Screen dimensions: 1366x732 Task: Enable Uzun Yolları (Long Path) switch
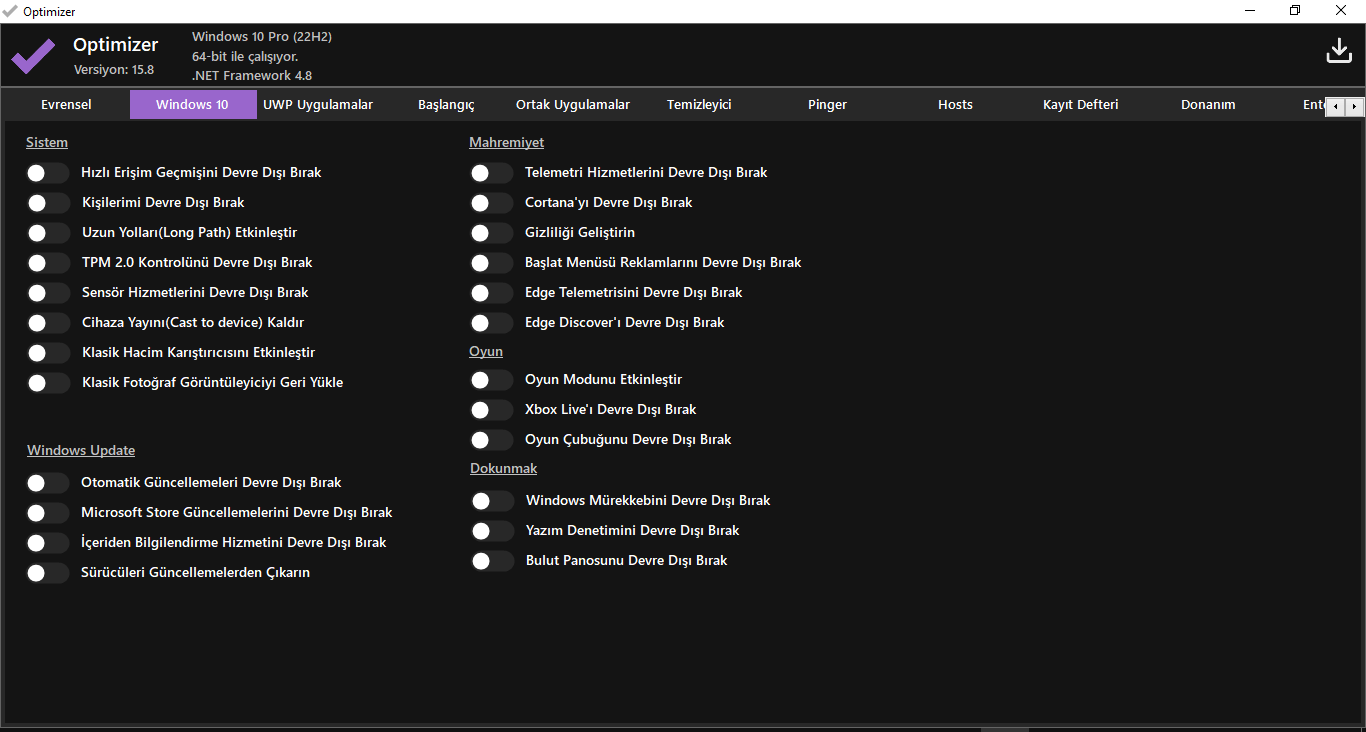pyautogui.click(x=48, y=233)
